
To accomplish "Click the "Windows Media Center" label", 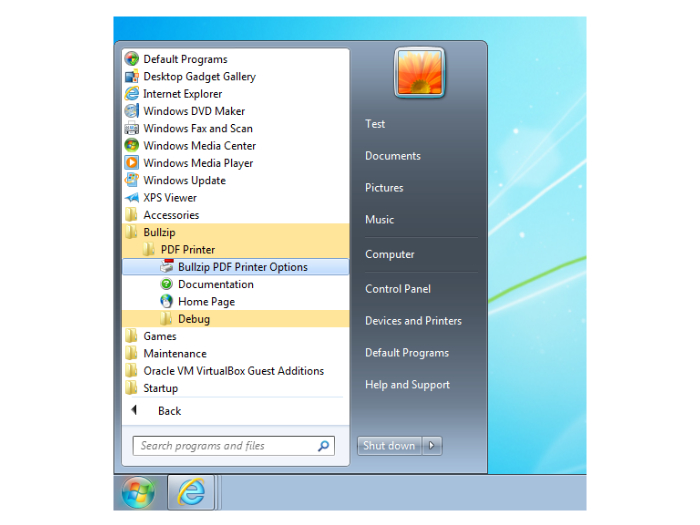I will [200, 146].
